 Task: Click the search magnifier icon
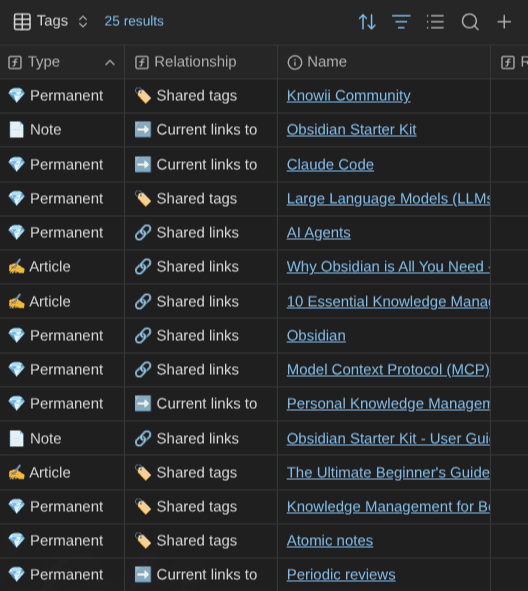[x=470, y=22]
